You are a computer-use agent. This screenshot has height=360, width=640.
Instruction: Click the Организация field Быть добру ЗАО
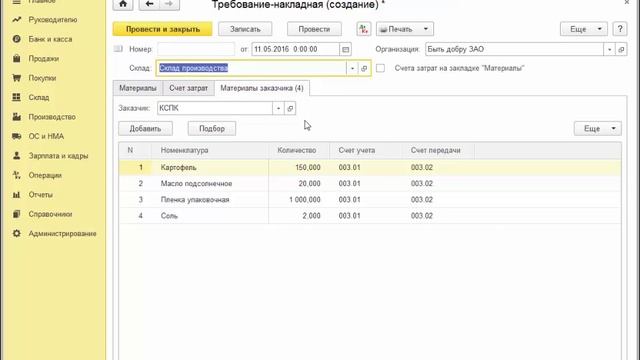pyautogui.click(x=514, y=49)
